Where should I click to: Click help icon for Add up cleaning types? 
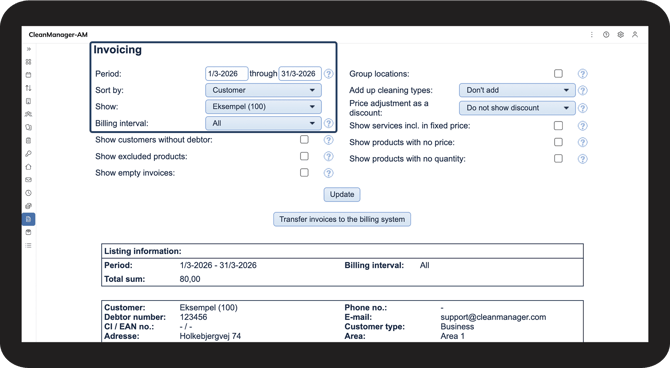(x=582, y=90)
